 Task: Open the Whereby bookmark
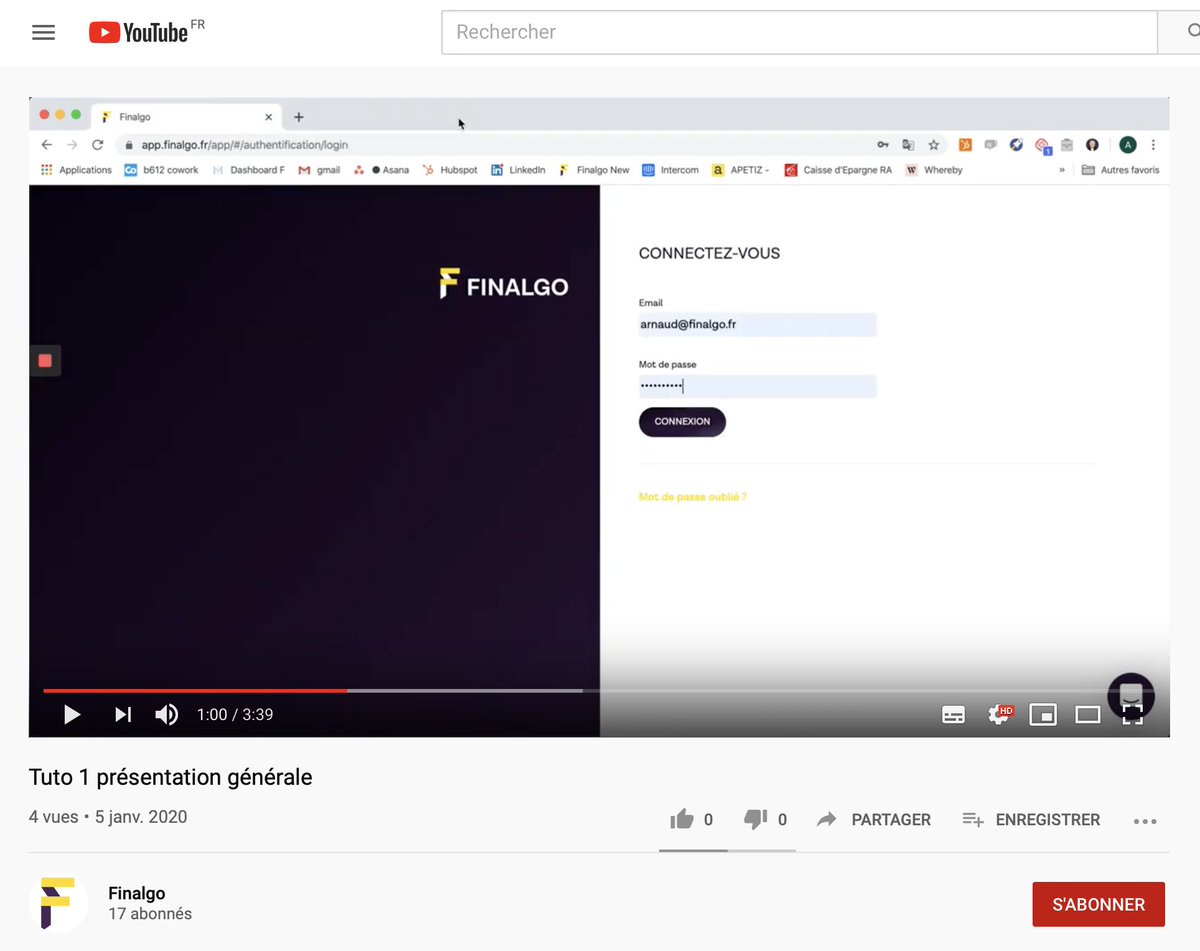coord(934,170)
